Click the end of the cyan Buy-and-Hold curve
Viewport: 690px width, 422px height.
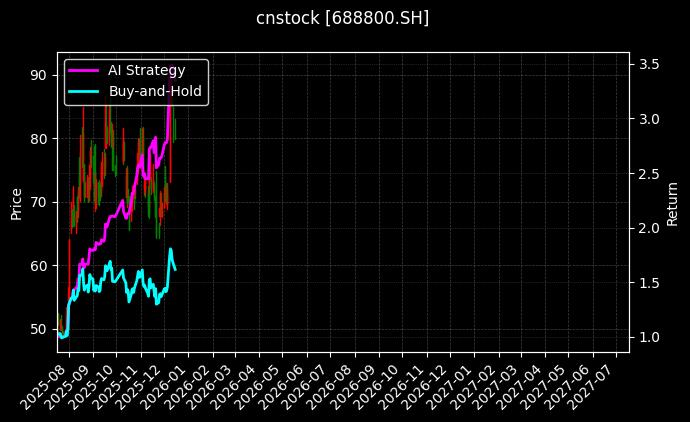pos(175,270)
